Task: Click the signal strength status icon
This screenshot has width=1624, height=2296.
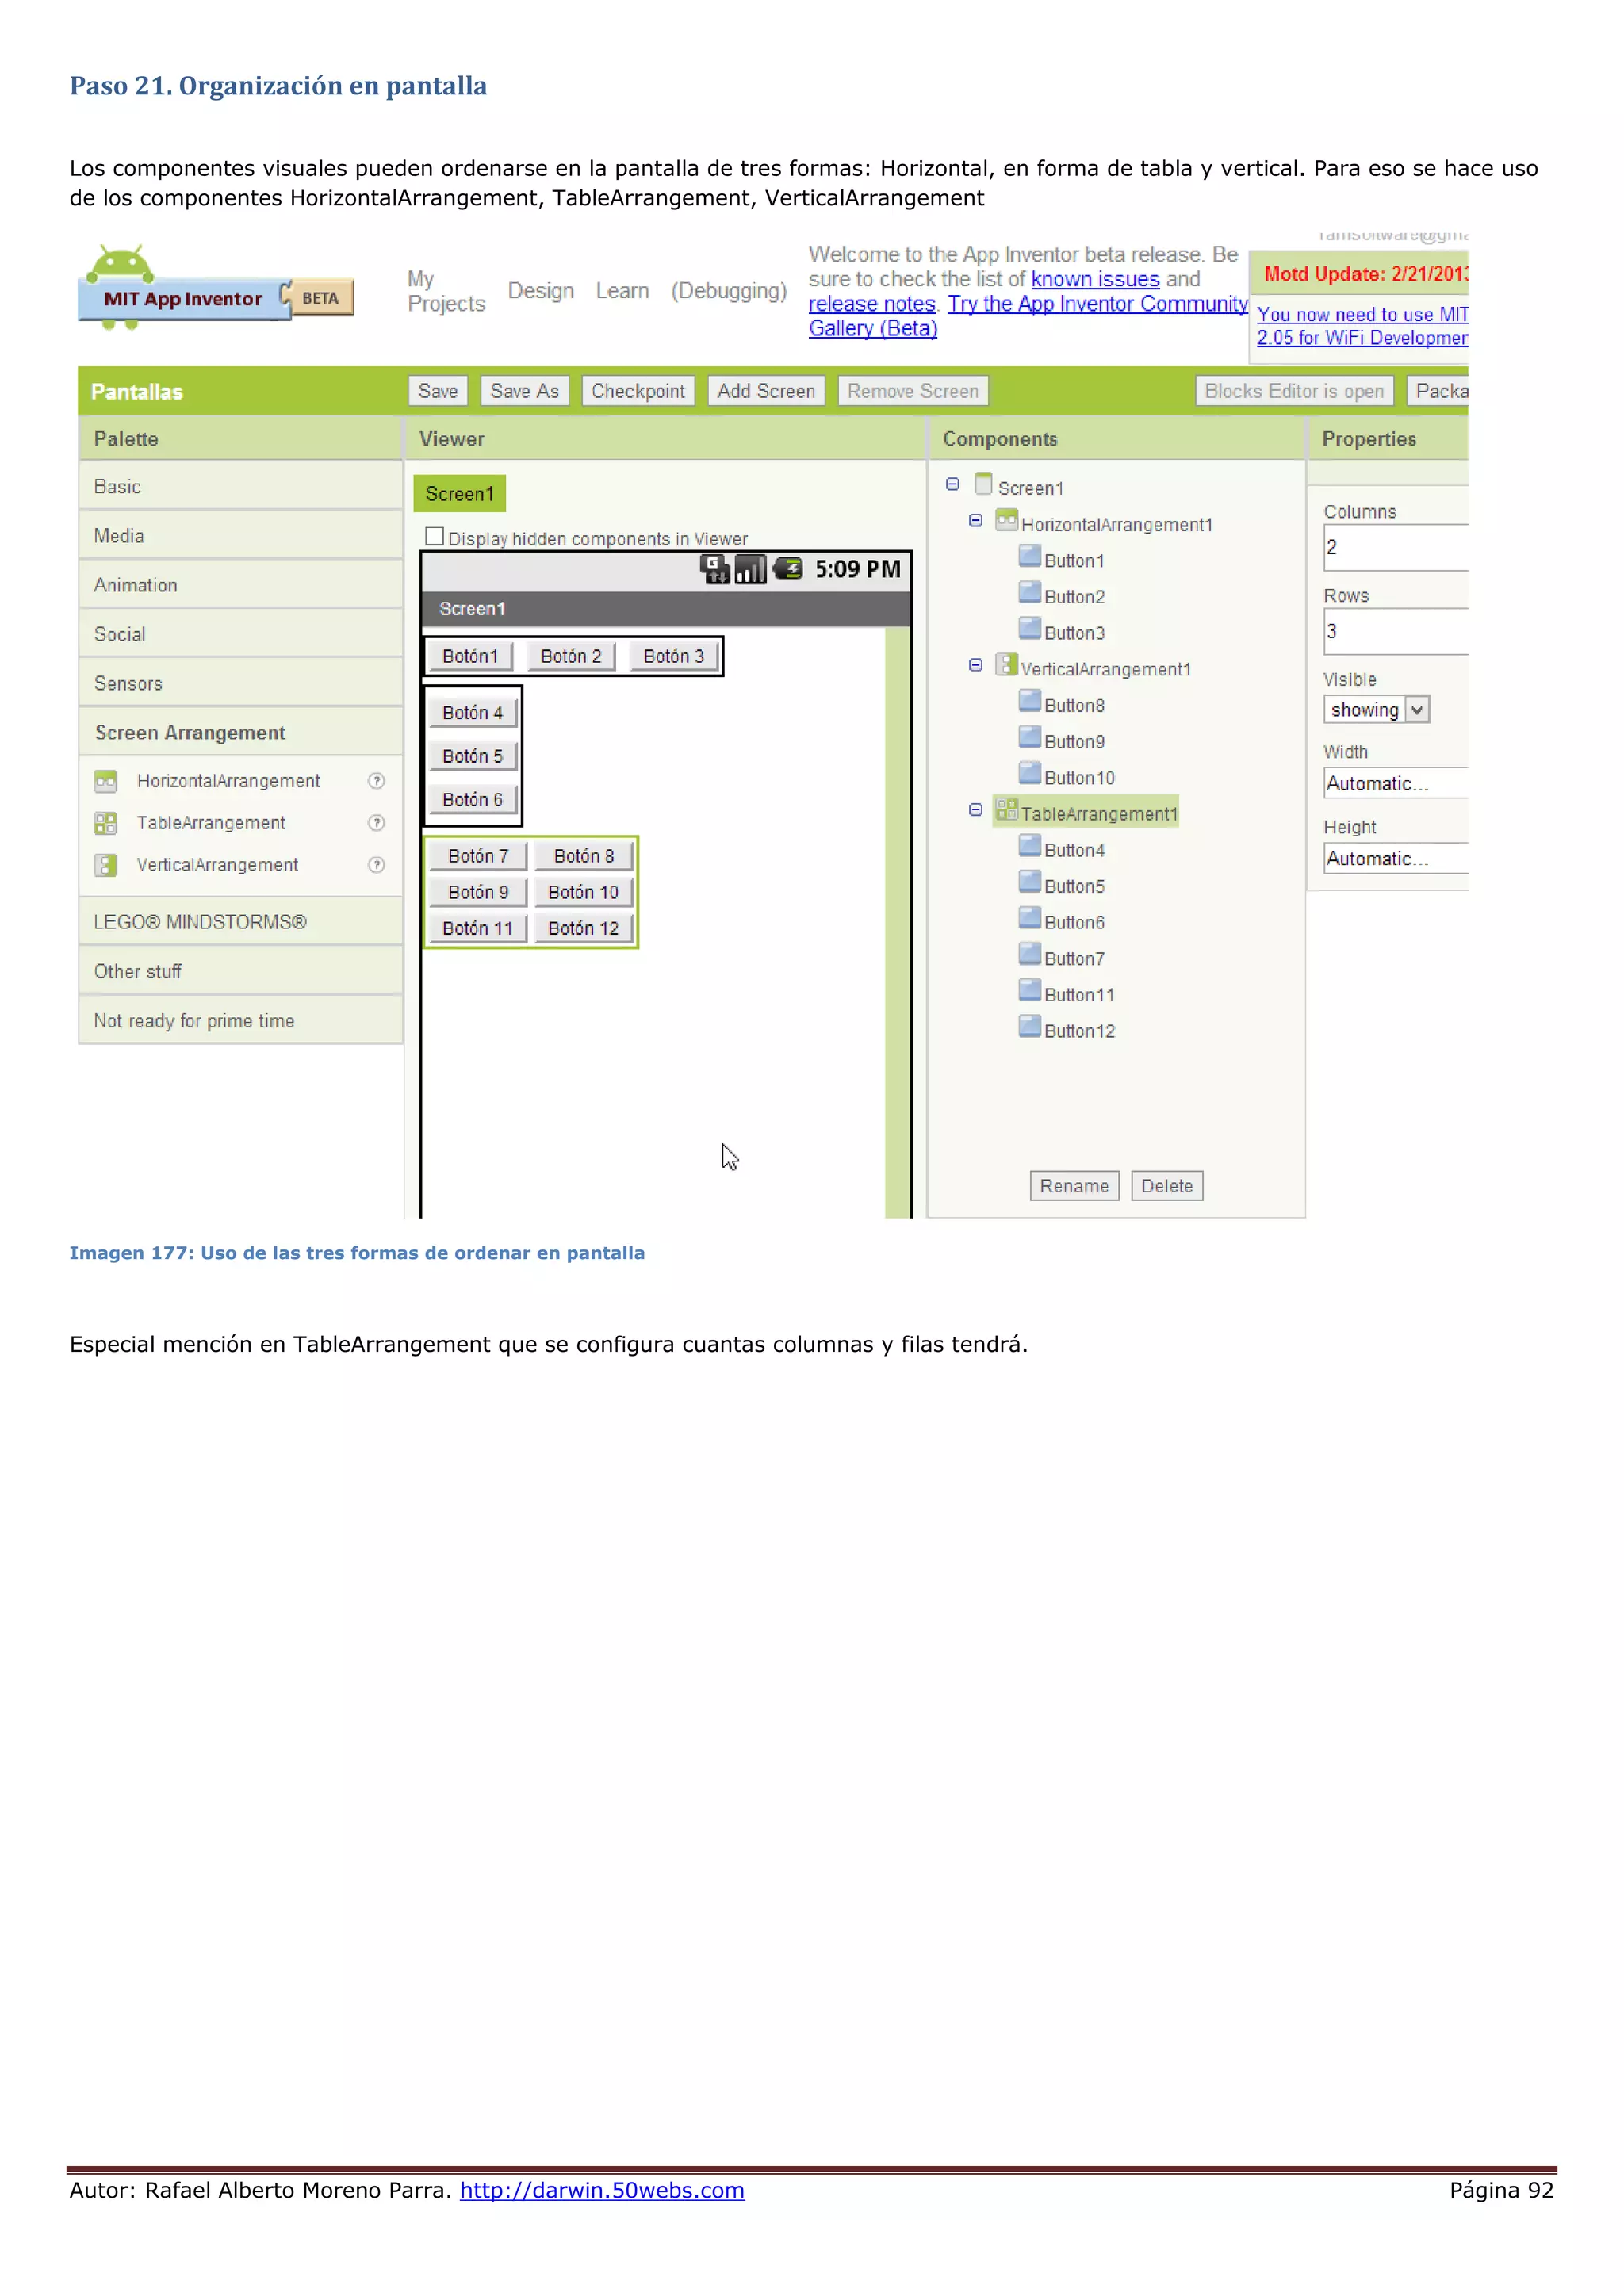Action: (x=750, y=569)
